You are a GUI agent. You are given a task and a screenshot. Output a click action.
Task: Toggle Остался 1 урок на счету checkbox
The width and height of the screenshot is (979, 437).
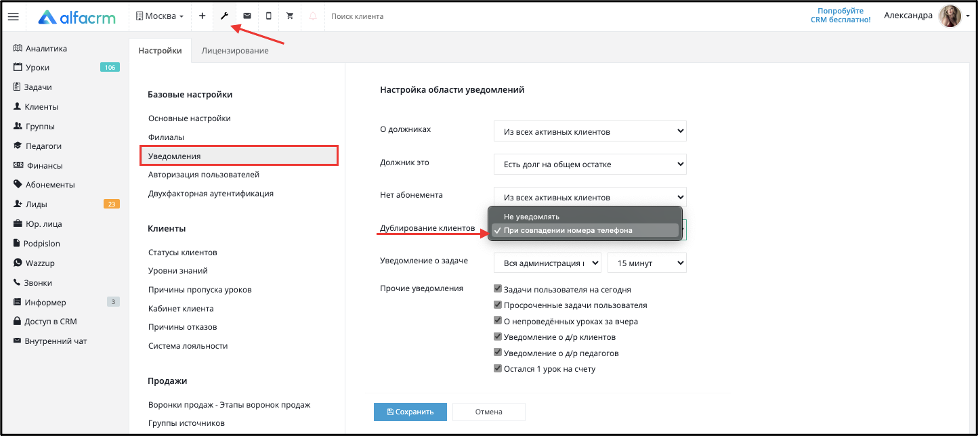498,368
